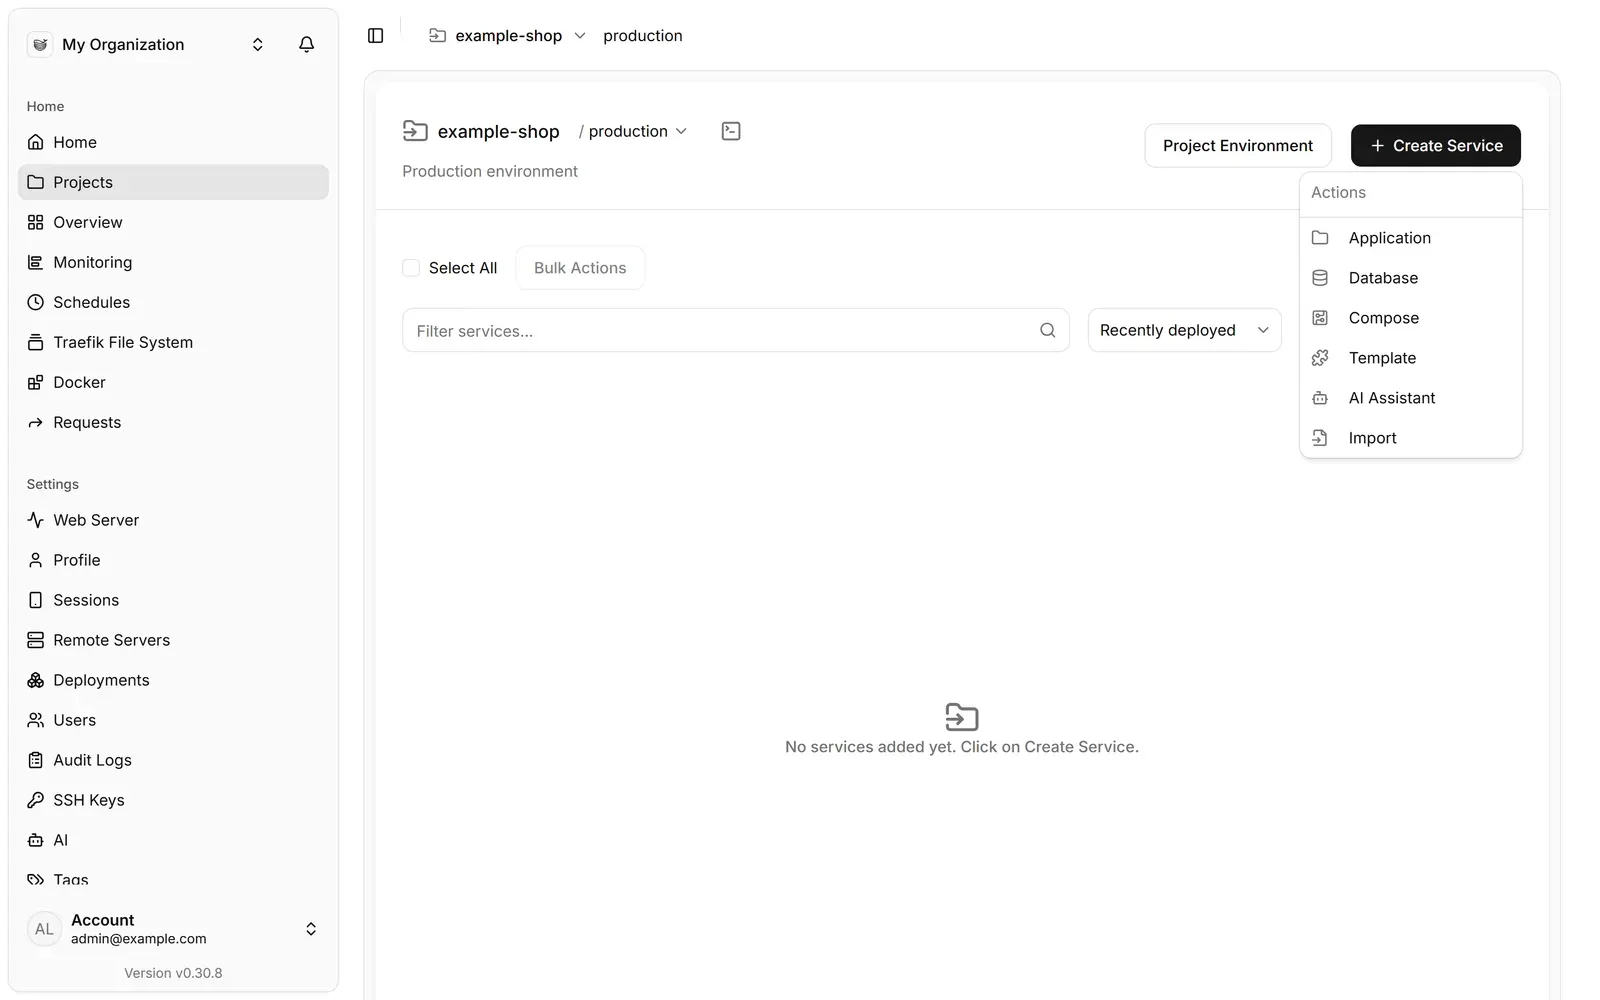Click the Deployments icon in sidebar
Image resolution: width=1600 pixels, height=1000 pixels.
tap(36, 680)
